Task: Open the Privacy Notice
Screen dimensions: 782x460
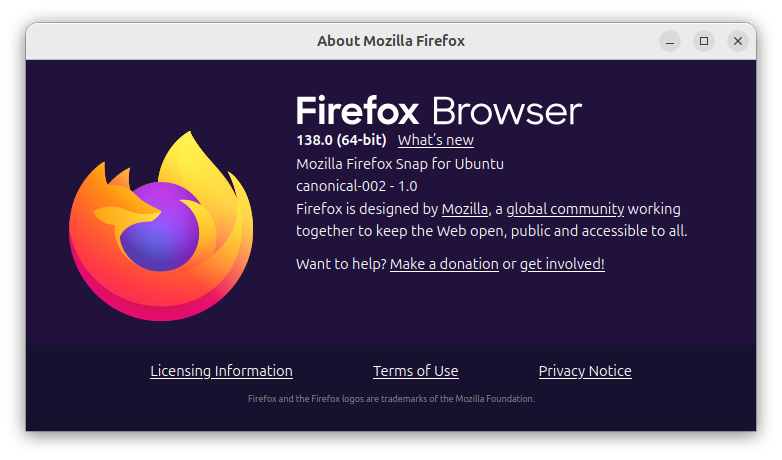Action: click(585, 371)
